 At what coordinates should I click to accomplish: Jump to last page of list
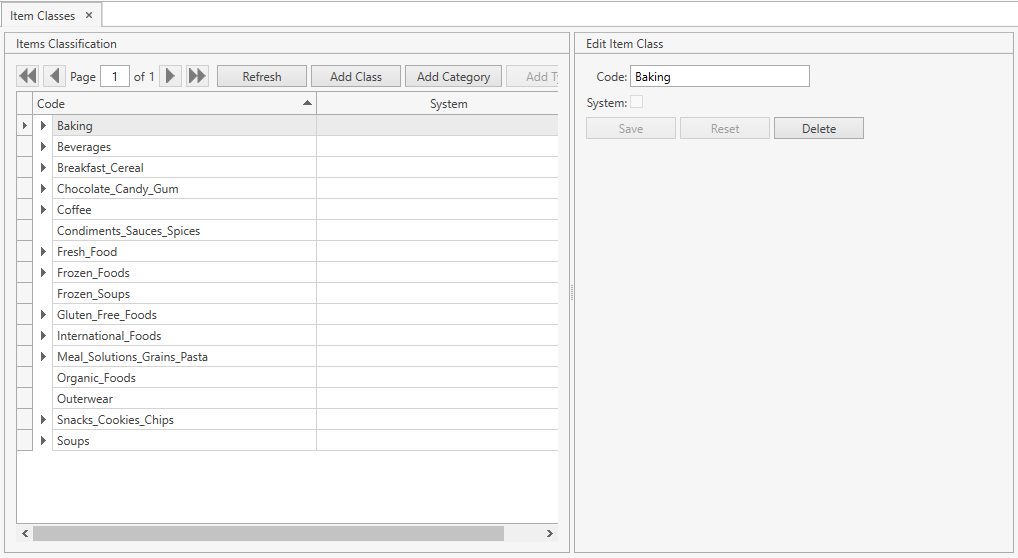[197, 76]
